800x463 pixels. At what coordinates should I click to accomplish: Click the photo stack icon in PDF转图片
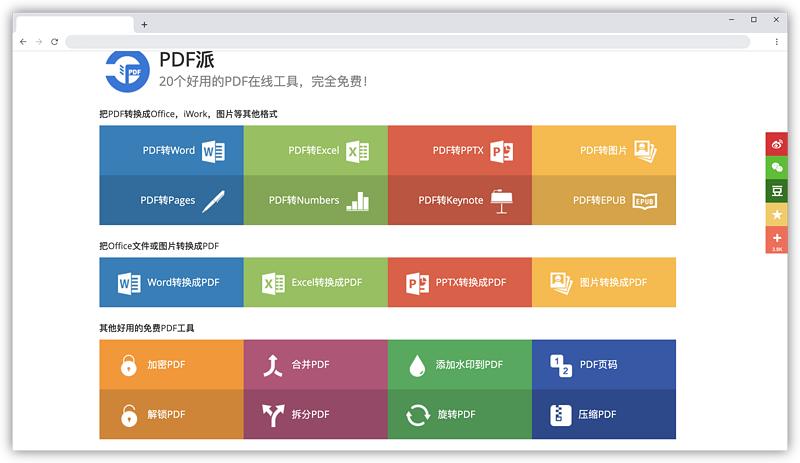pyautogui.click(x=645, y=151)
